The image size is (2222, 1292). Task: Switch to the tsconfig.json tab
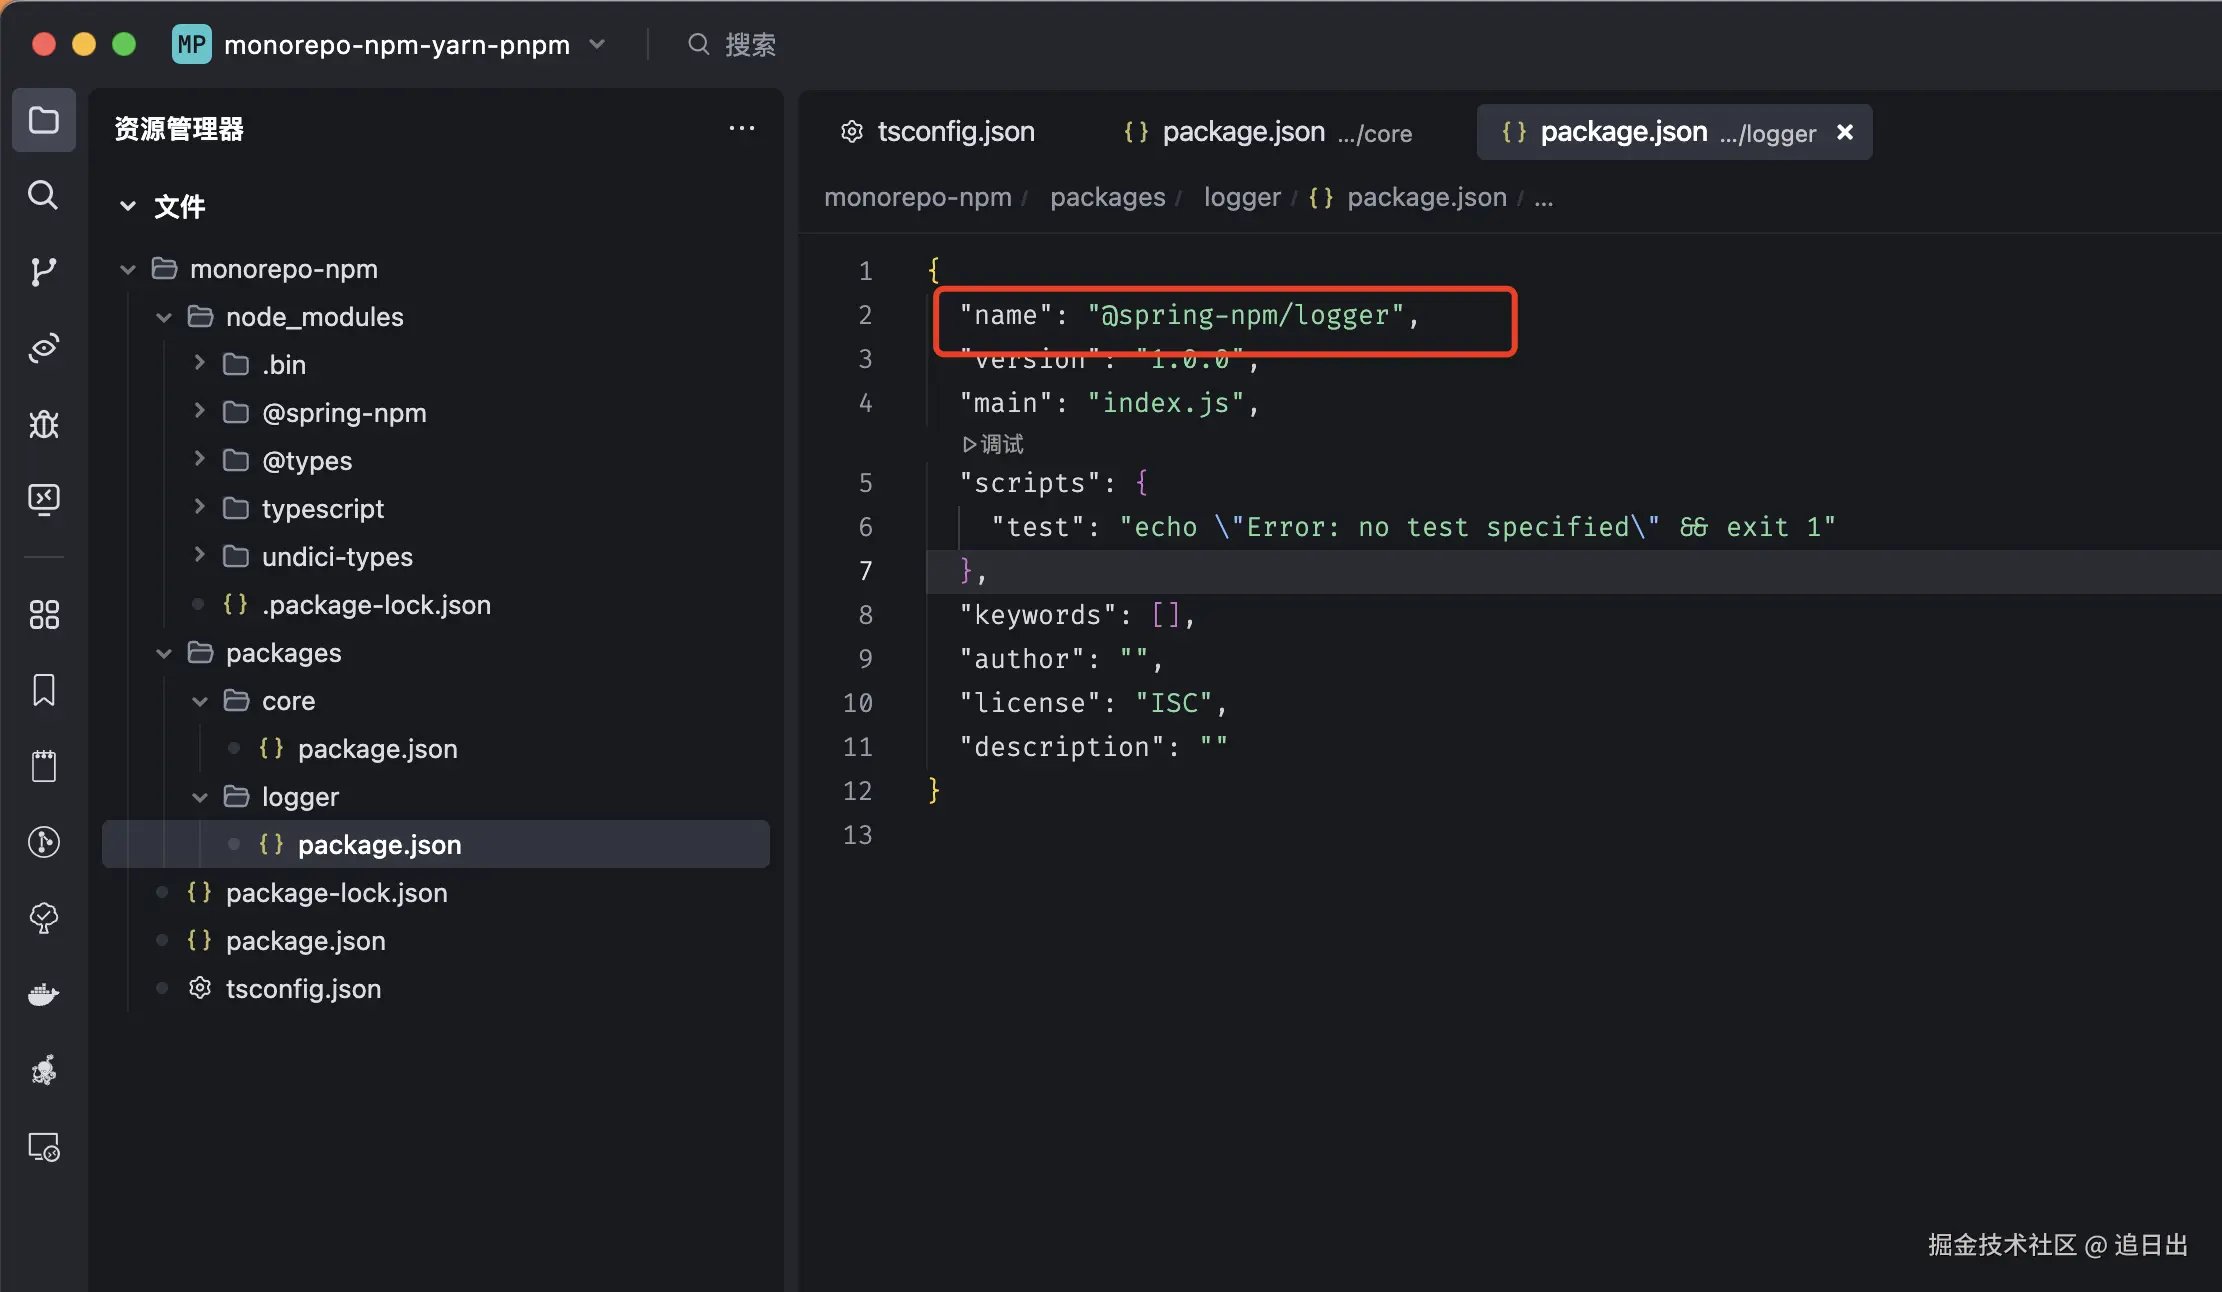tap(937, 132)
